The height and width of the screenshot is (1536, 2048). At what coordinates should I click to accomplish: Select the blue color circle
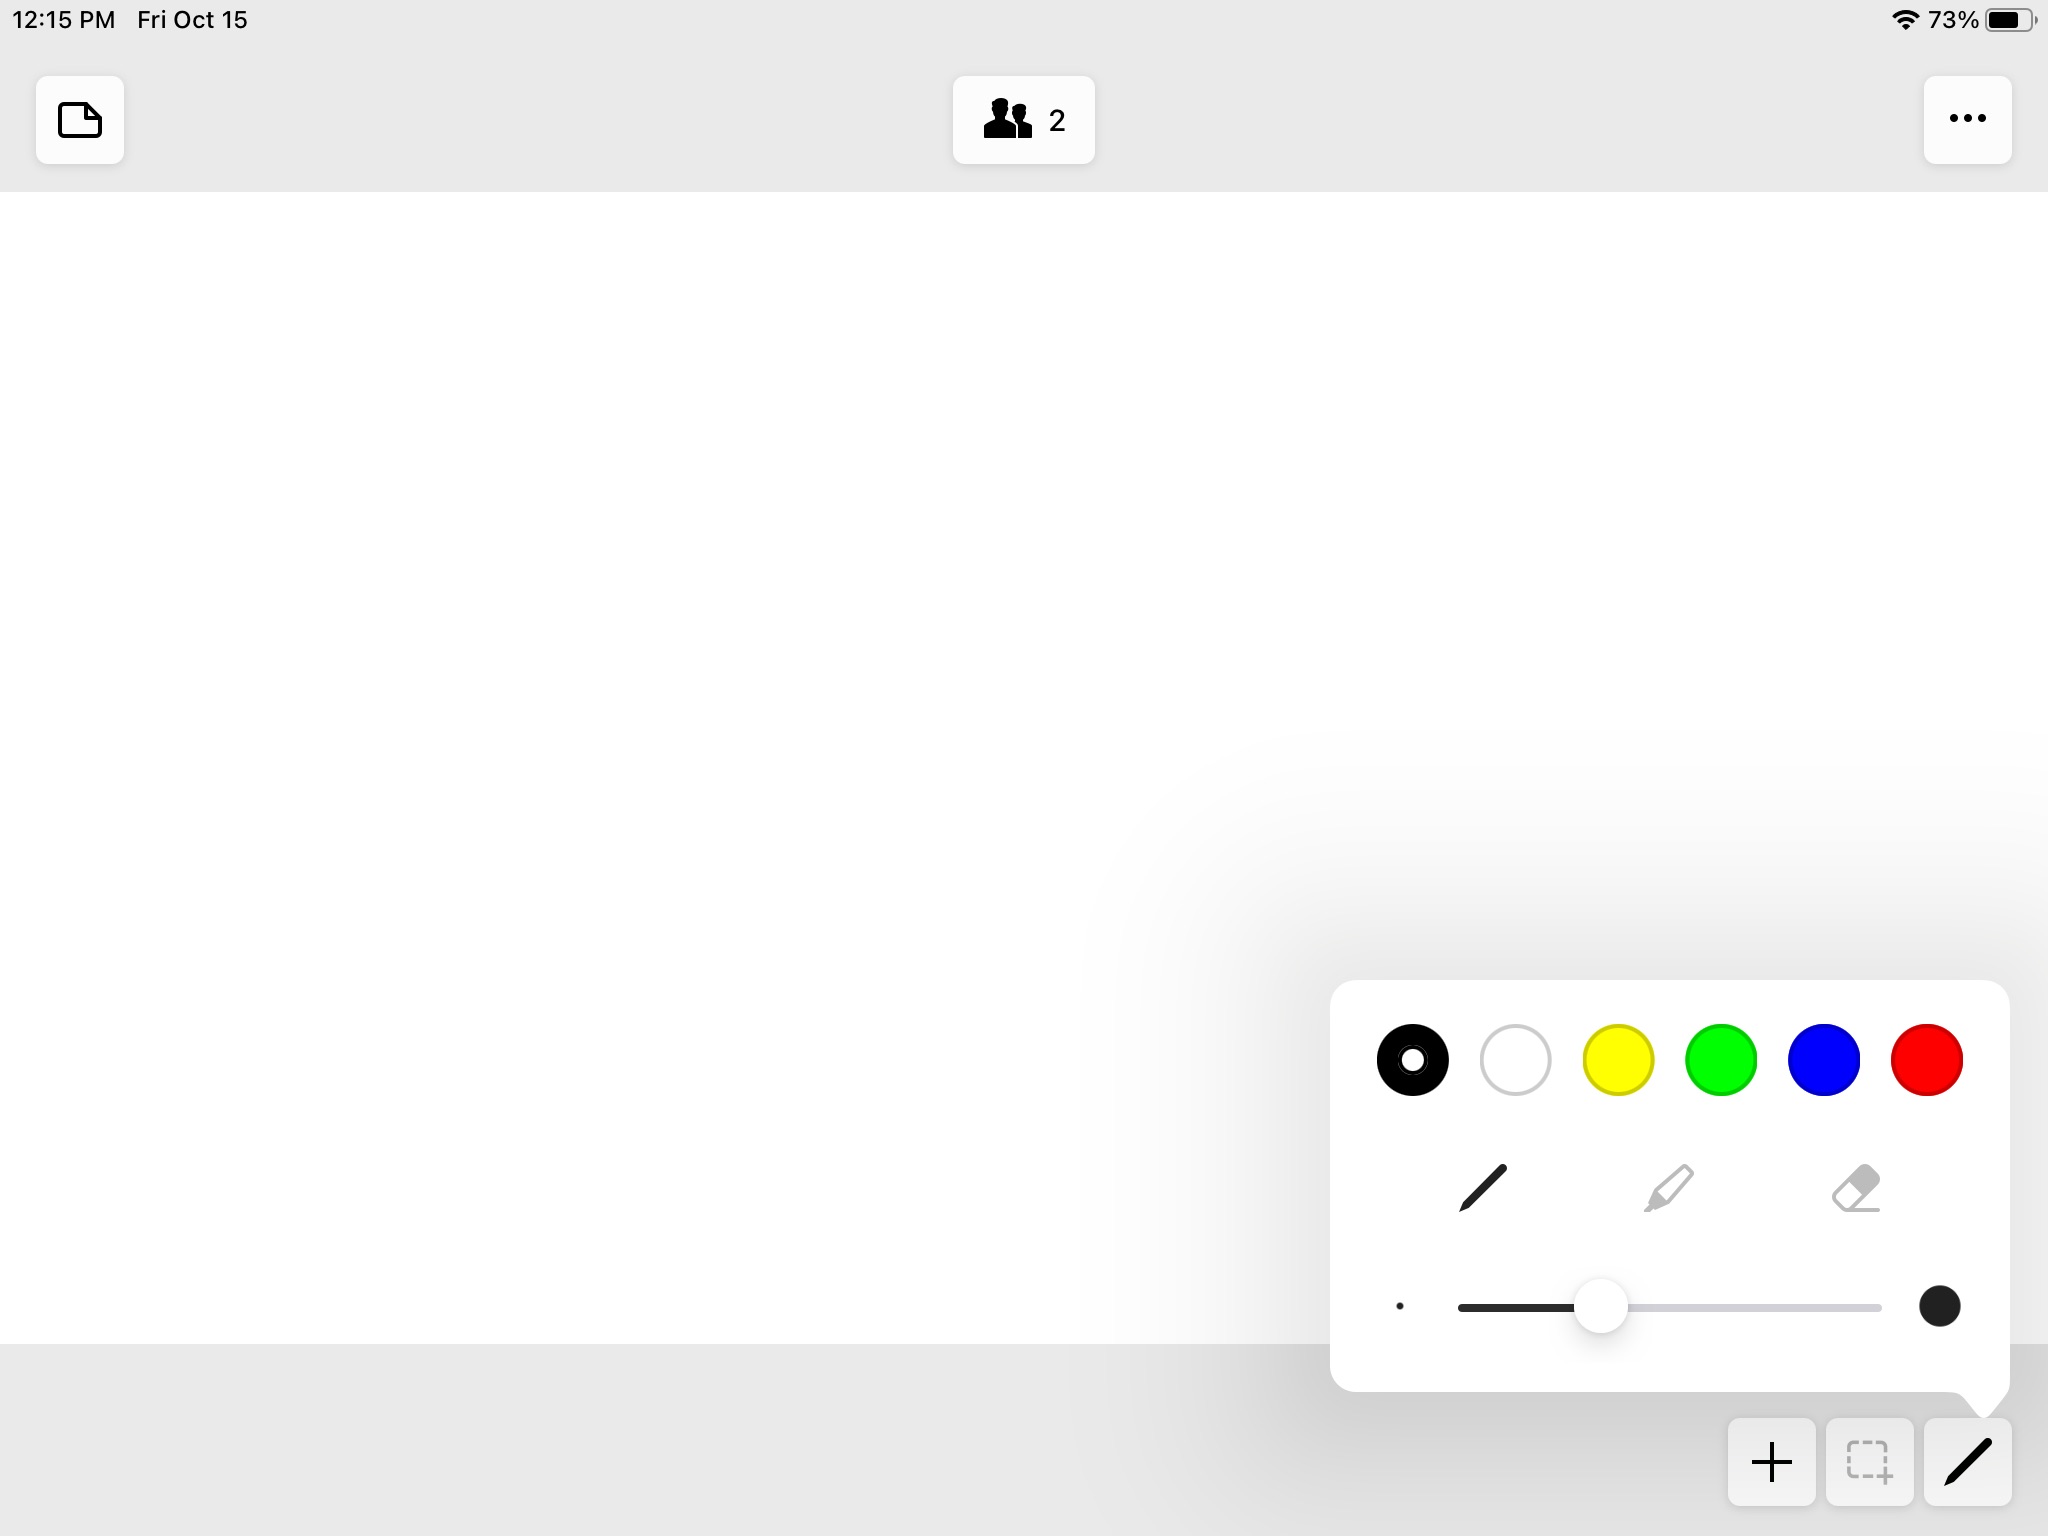tap(1824, 1058)
